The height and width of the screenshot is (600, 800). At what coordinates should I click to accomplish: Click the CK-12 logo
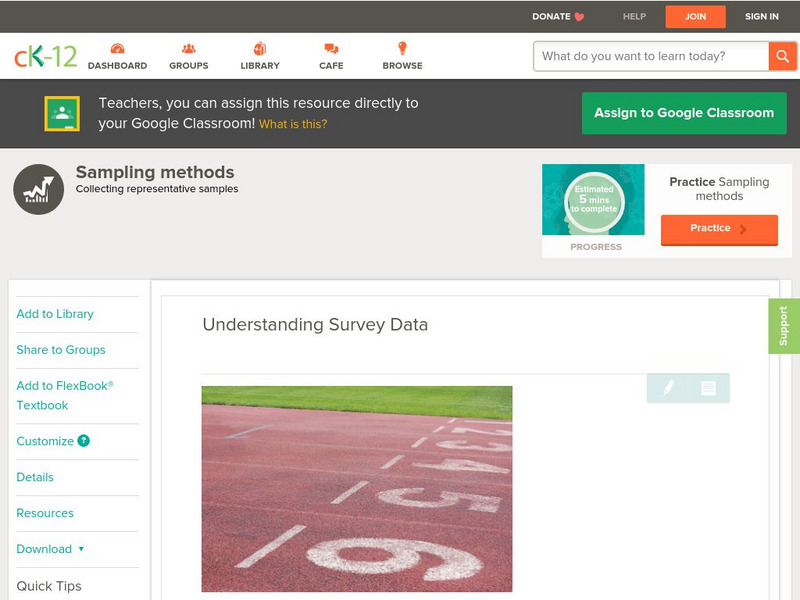[x=45, y=56]
